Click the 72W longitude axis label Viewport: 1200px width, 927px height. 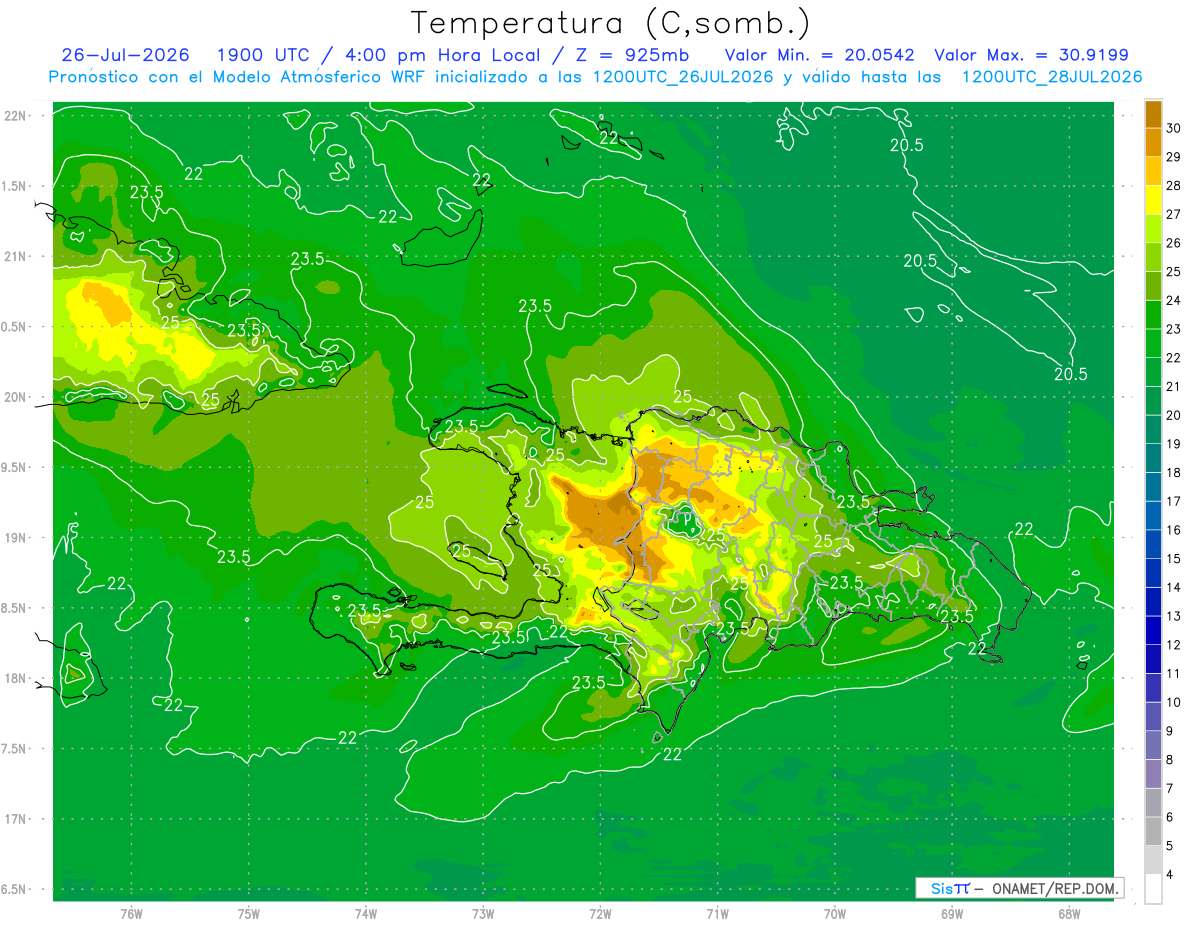click(600, 913)
